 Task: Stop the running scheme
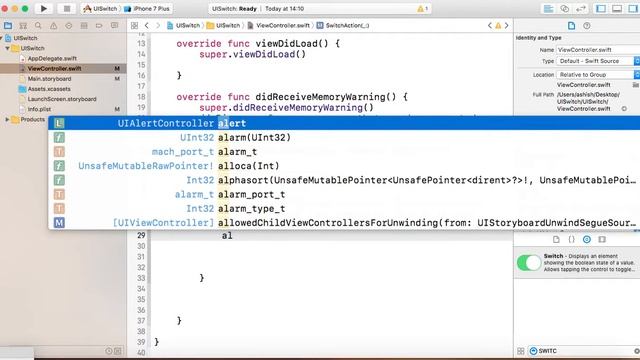pyautogui.click(x=67, y=9)
